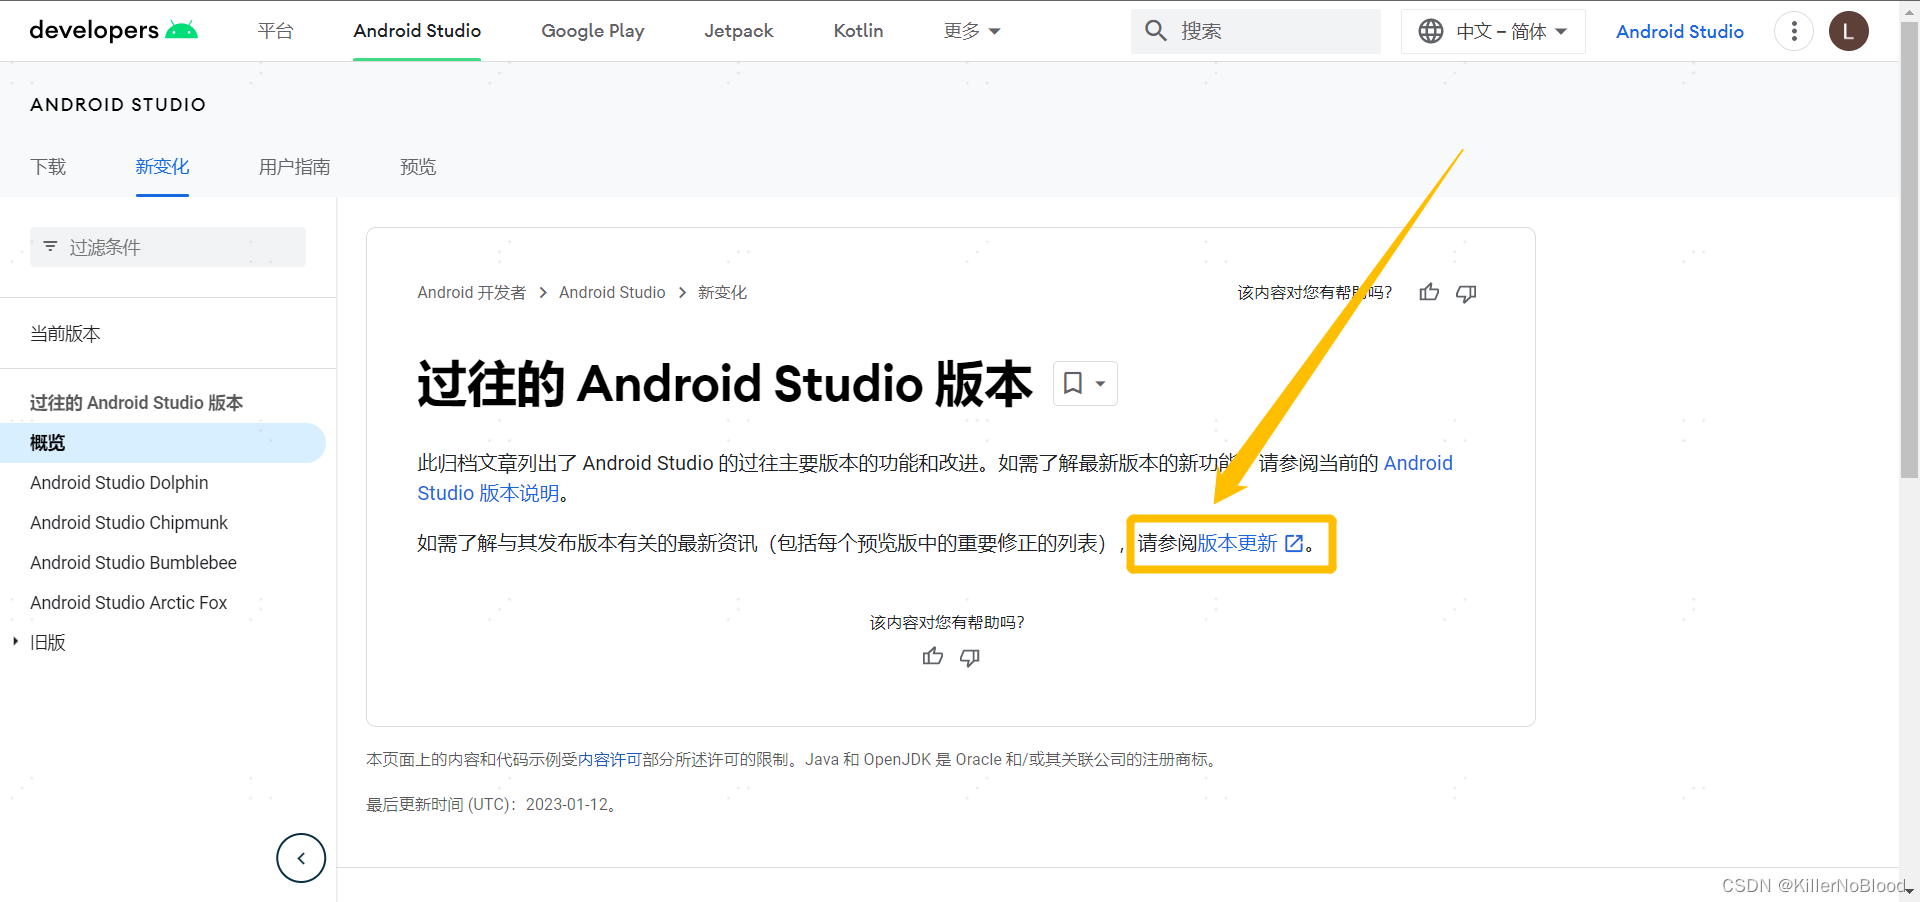This screenshot has height=902, width=1920.
Task: Open the 平台 nav item
Action: [x=275, y=31]
